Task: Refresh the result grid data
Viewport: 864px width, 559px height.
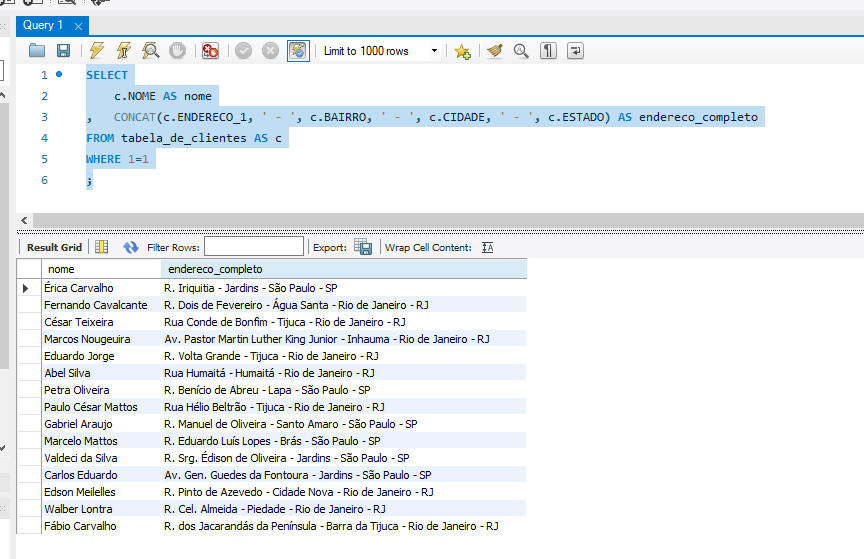Action: (131, 247)
